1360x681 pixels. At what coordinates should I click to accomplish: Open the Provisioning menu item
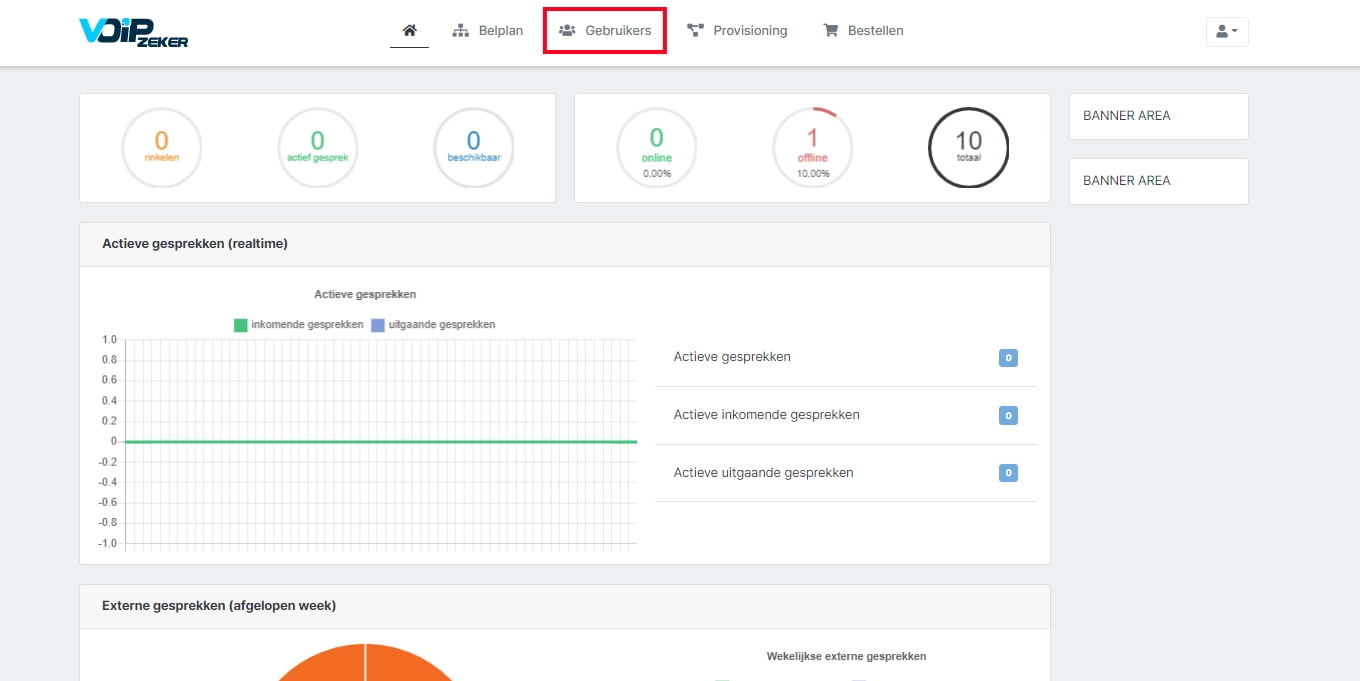pos(737,30)
